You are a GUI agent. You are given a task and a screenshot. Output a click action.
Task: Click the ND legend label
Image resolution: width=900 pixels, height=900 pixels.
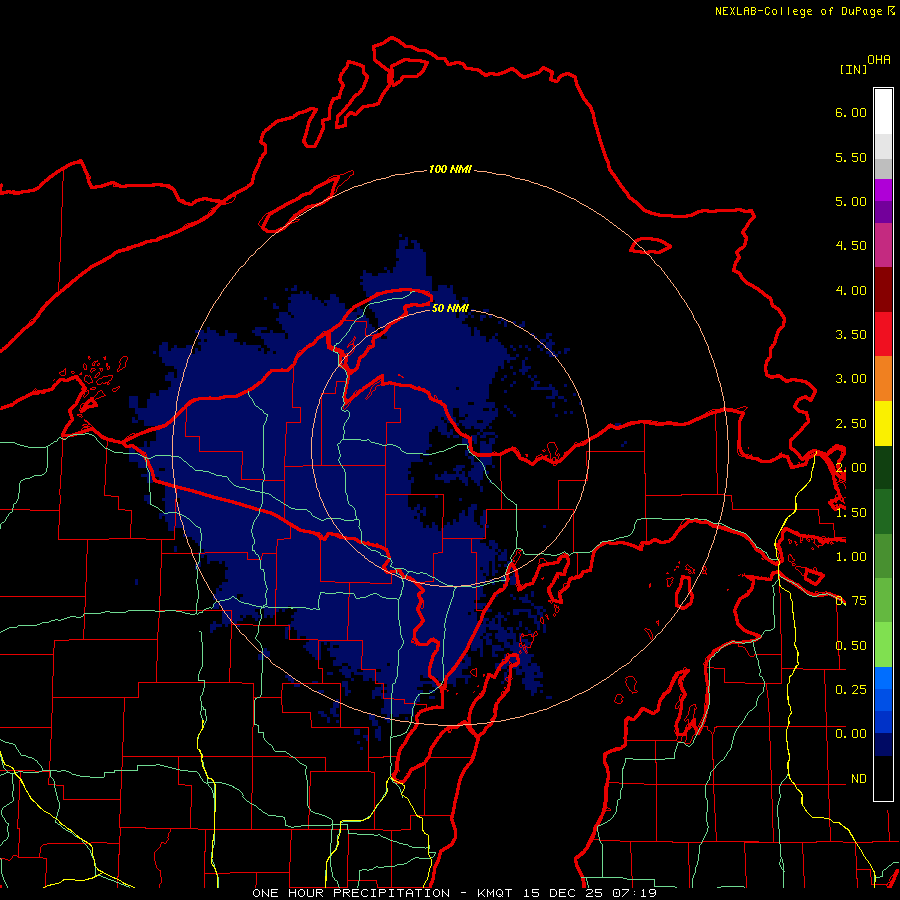coord(859,779)
